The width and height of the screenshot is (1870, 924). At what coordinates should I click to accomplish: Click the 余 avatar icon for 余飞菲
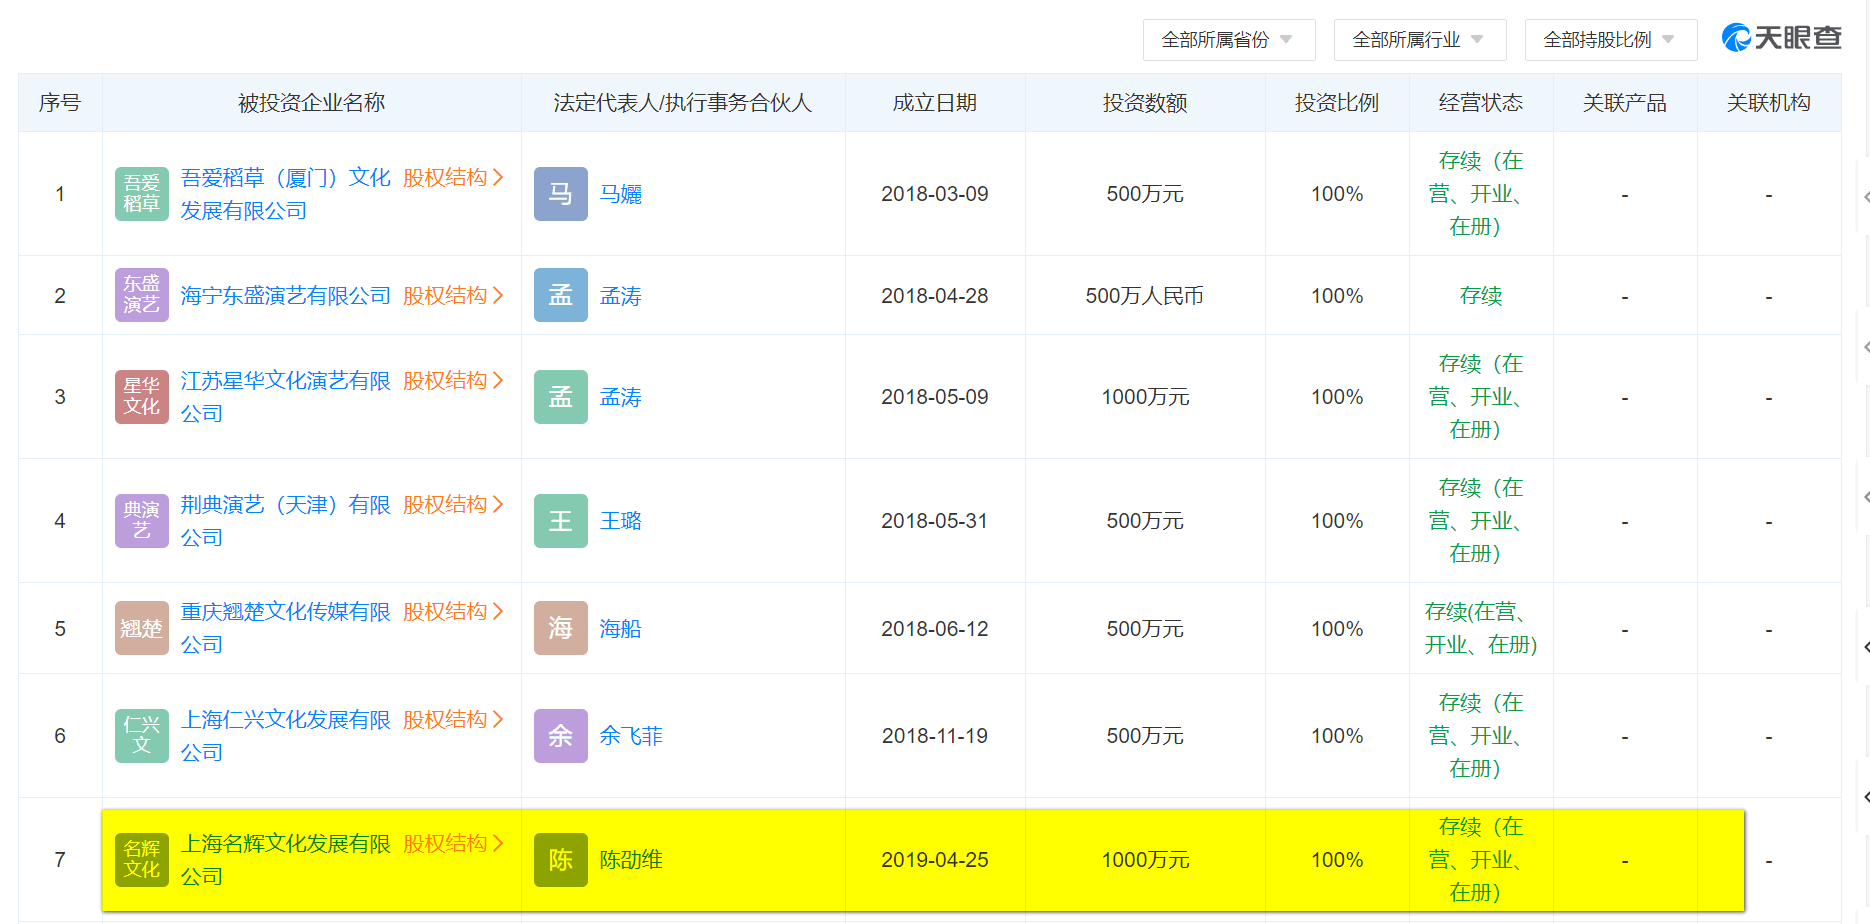coord(561,736)
